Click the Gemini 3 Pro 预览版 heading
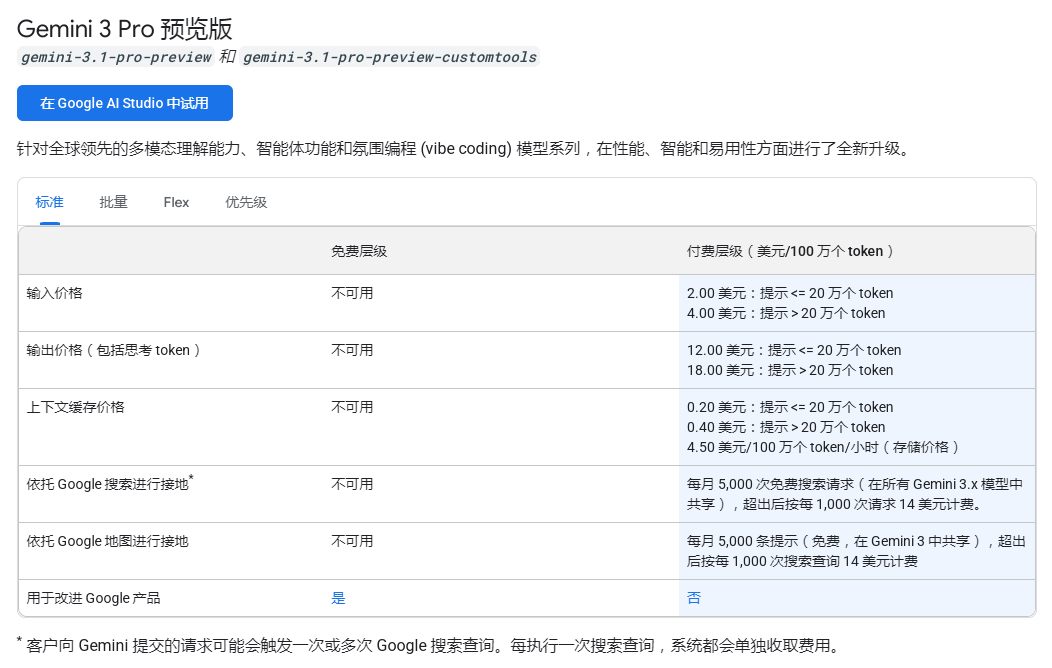1052x668 pixels. [x=125, y=29]
